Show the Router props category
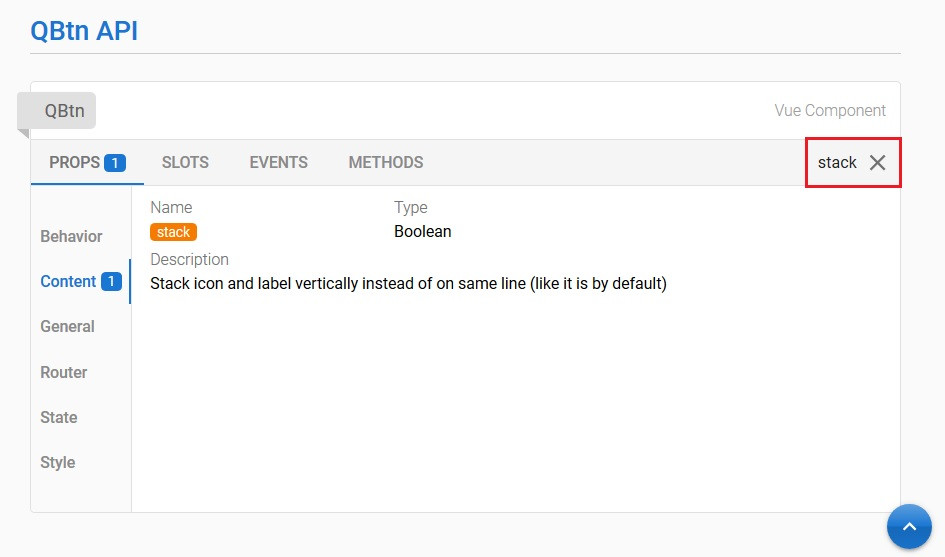This screenshot has height=557, width=945. pyautogui.click(x=63, y=372)
